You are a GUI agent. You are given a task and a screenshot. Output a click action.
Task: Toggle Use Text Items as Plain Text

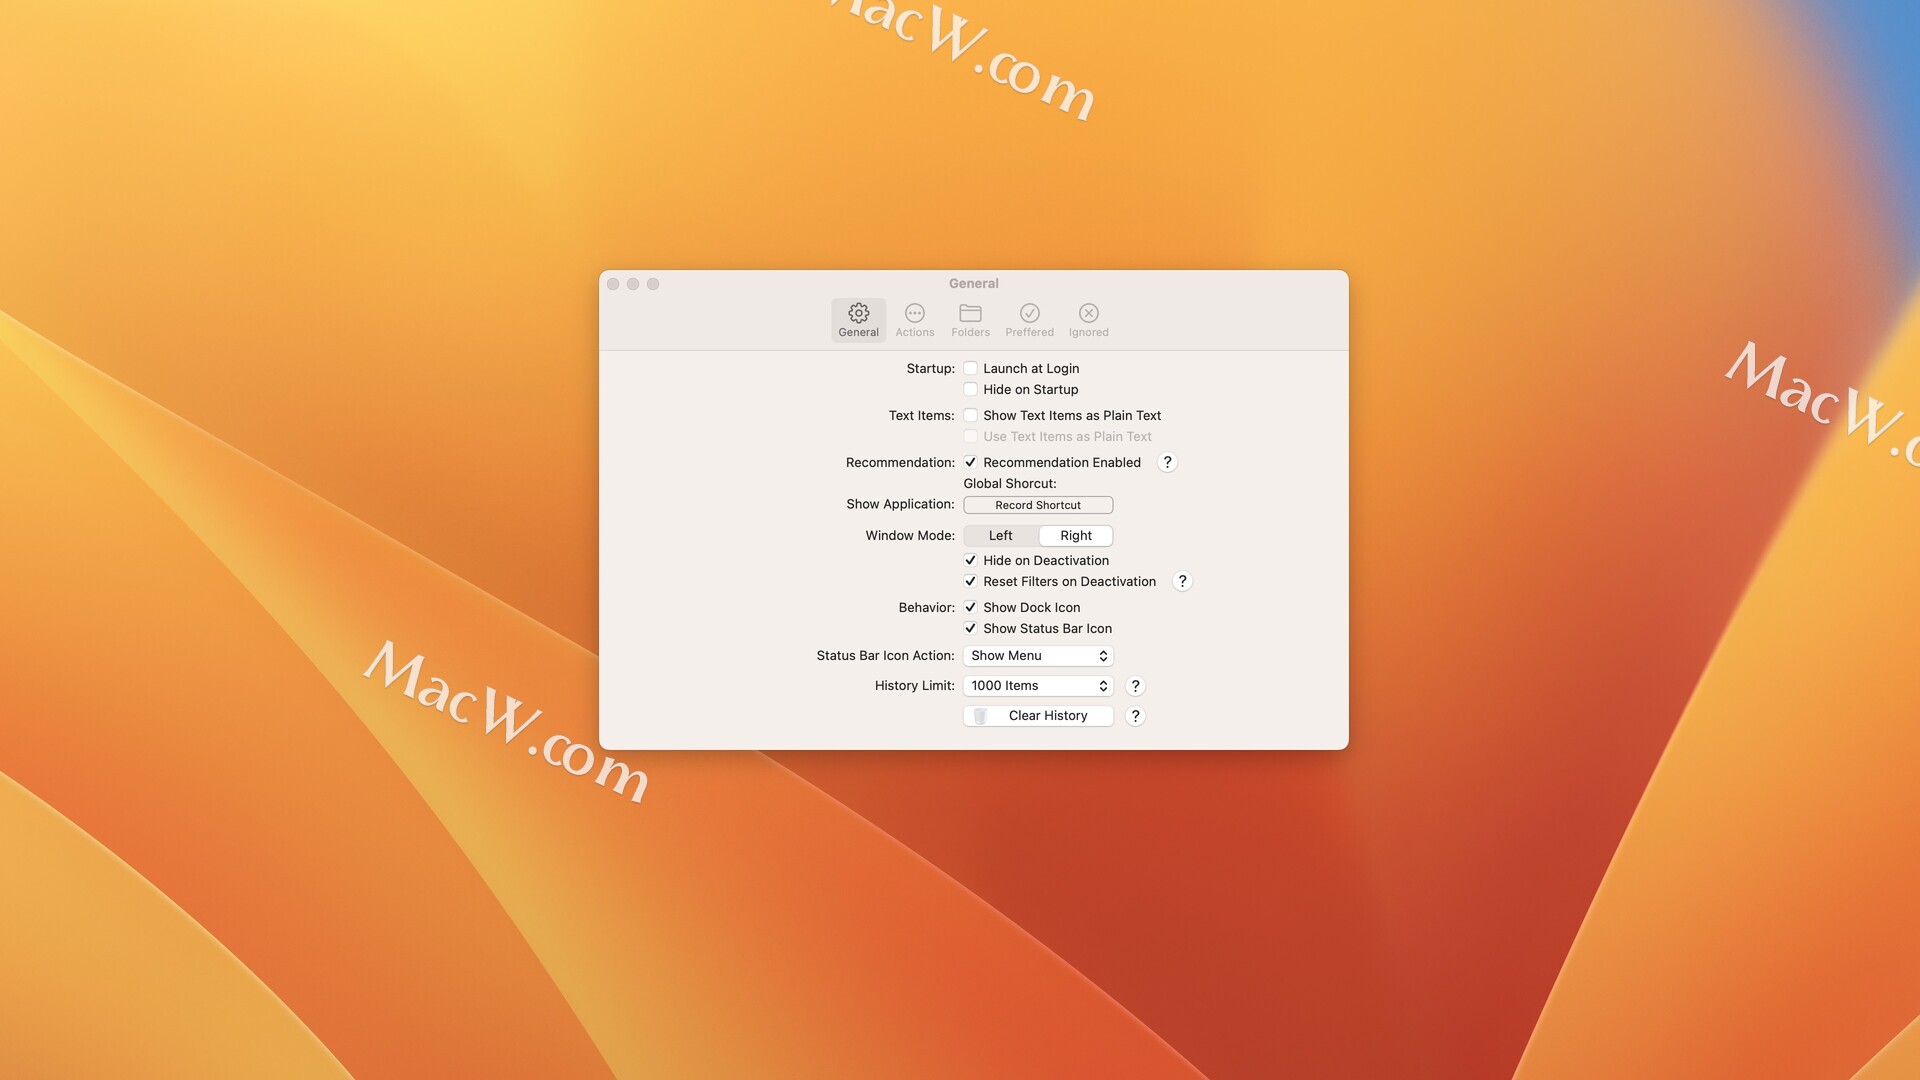coord(970,436)
